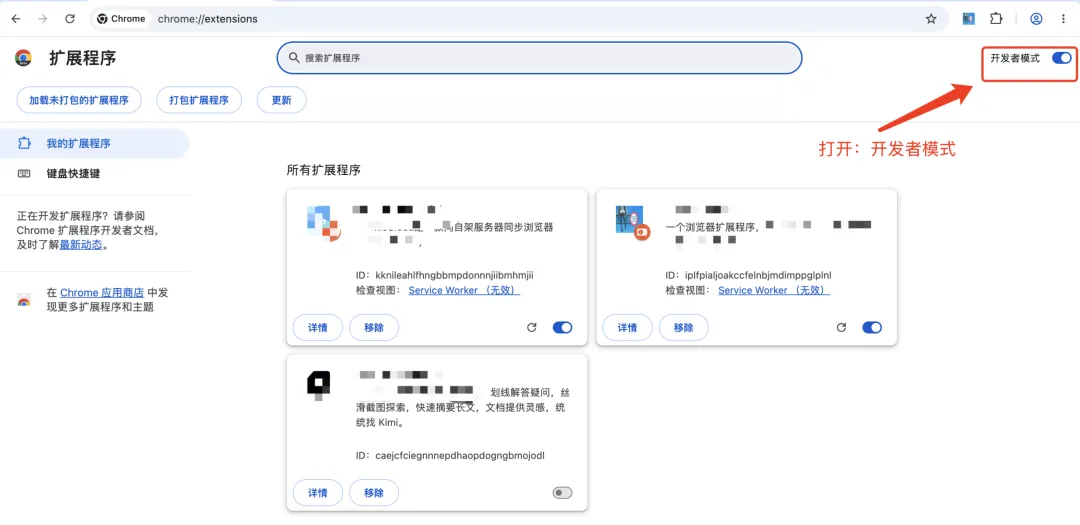The width and height of the screenshot is (1080, 525).
Task: Bookmark this page with the star icon
Action: click(931, 19)
